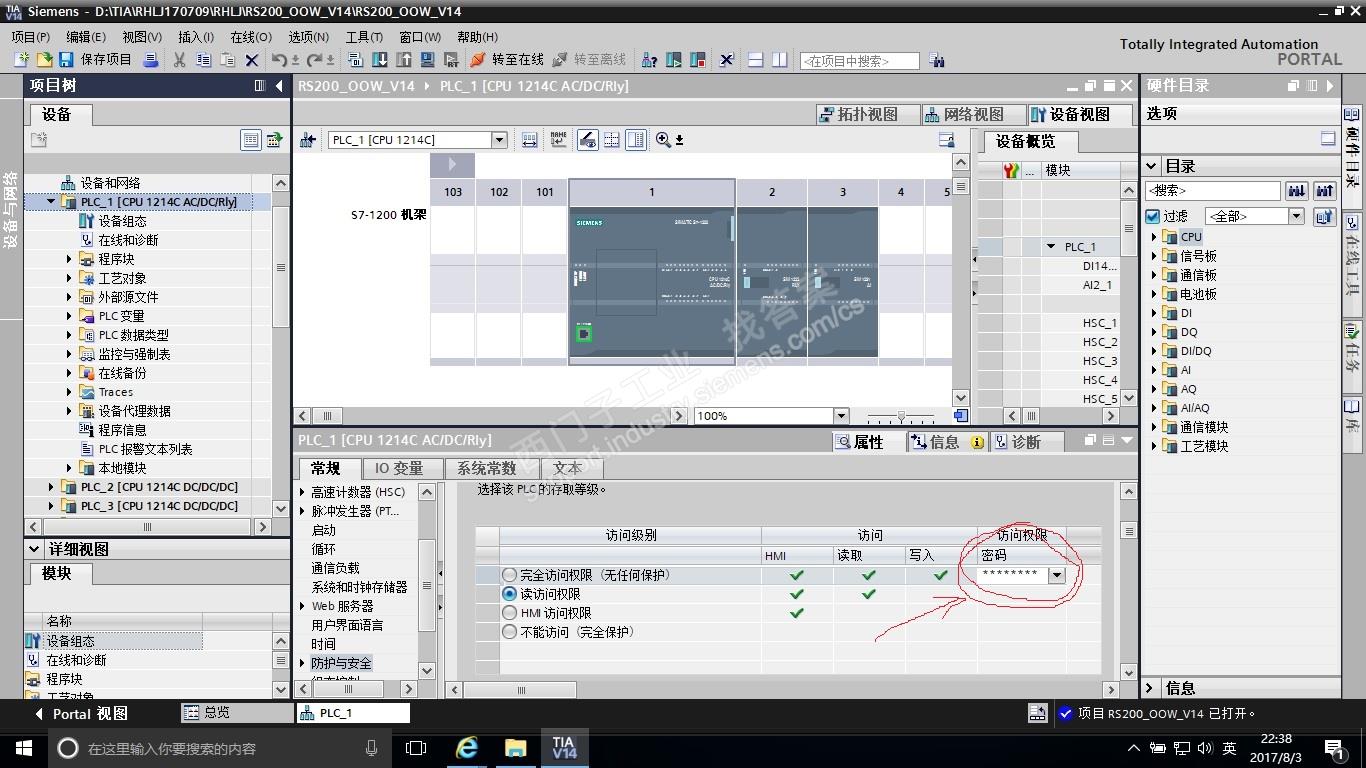Click the compile icon in toolbar
Screen dimensions: 1366x768
pos(357,60)
